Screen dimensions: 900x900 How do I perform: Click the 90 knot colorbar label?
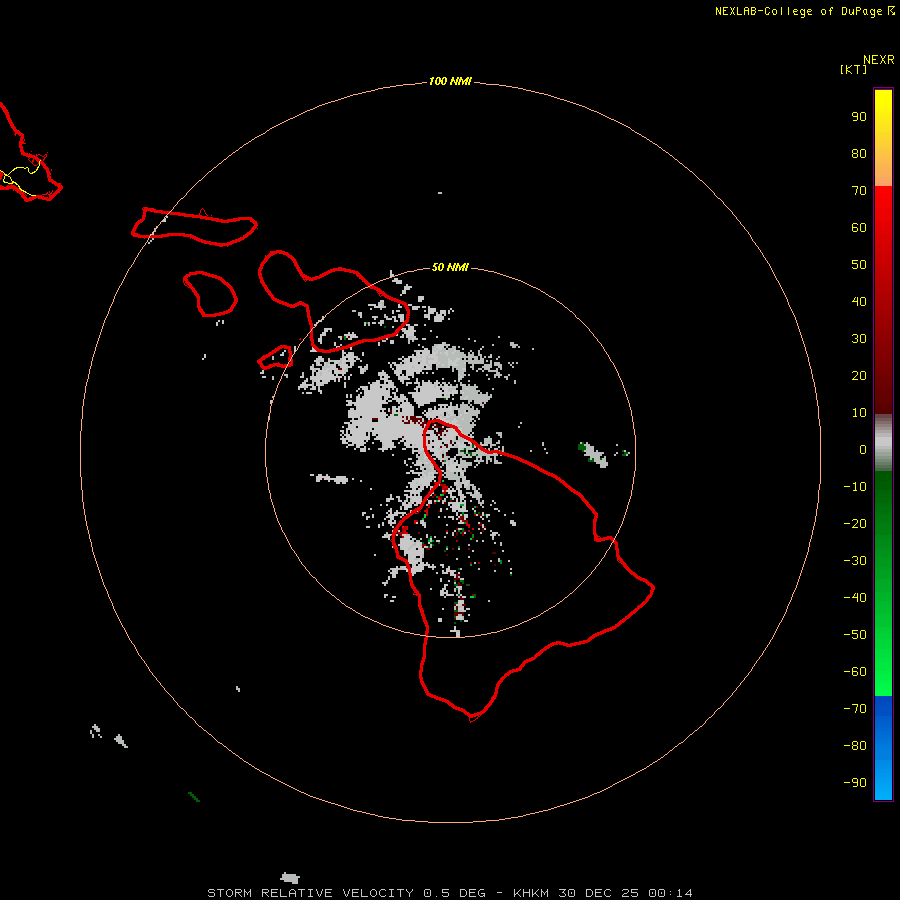(859, 117)
